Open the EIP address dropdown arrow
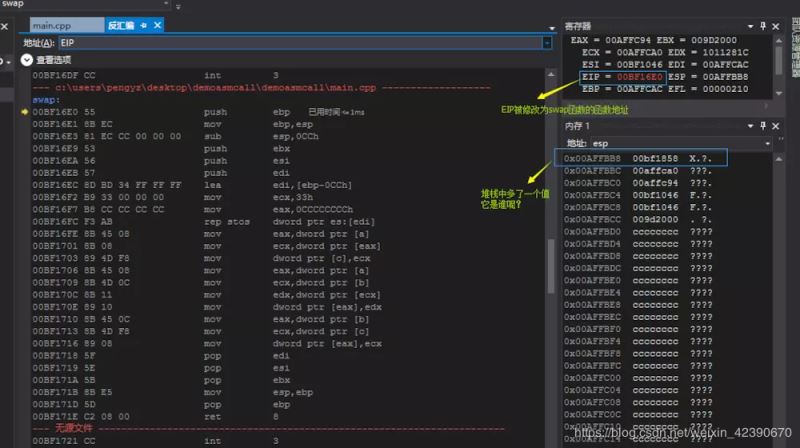800x448 pixels. click(x=546, y=42)
